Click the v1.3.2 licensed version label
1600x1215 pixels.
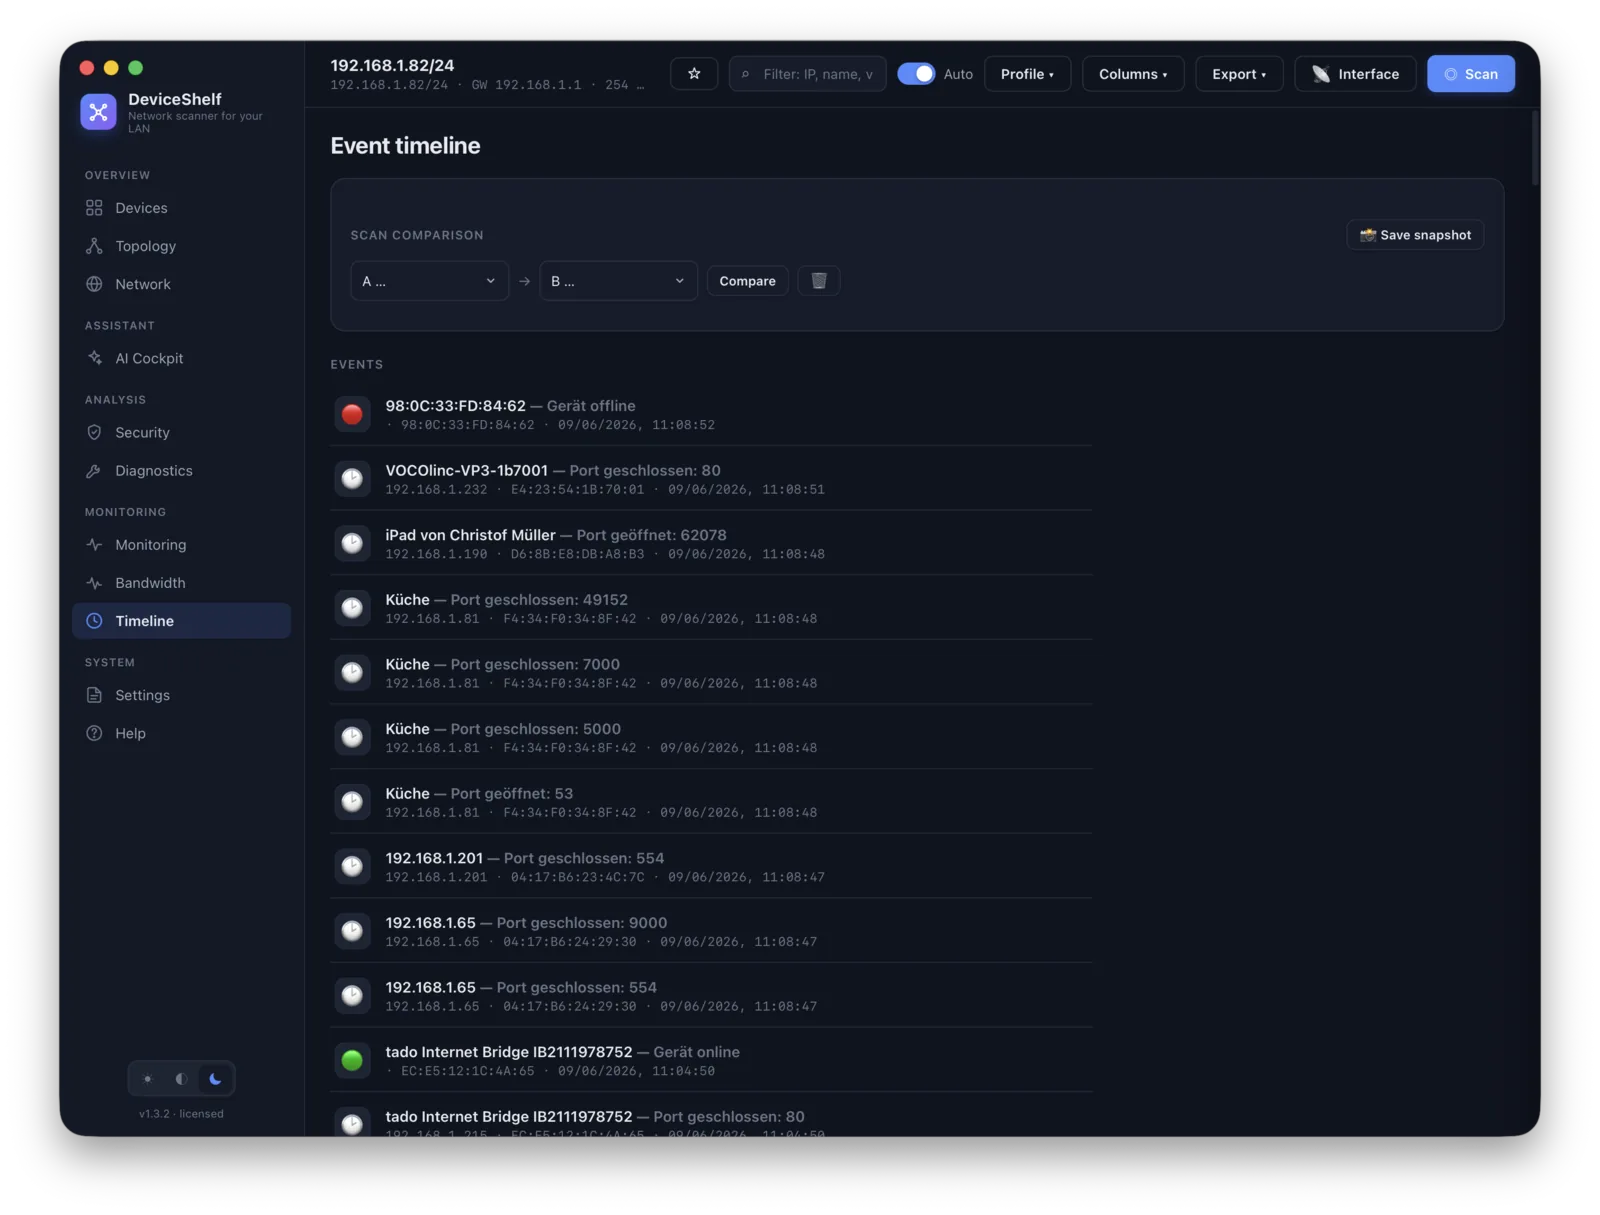tap(181, 1114)
